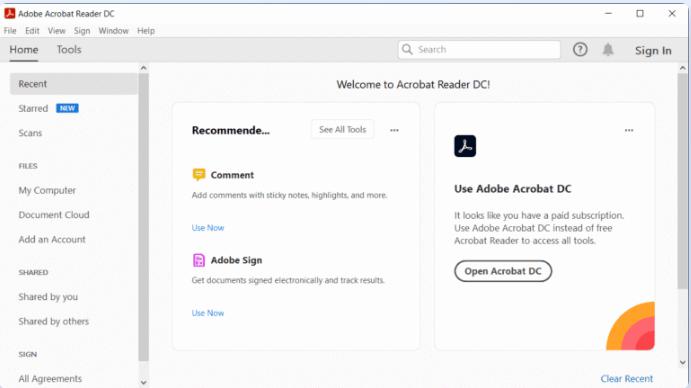Screen dimensions: 691x388
Task: Open Shared by you list
Action: tap(48, 297)
